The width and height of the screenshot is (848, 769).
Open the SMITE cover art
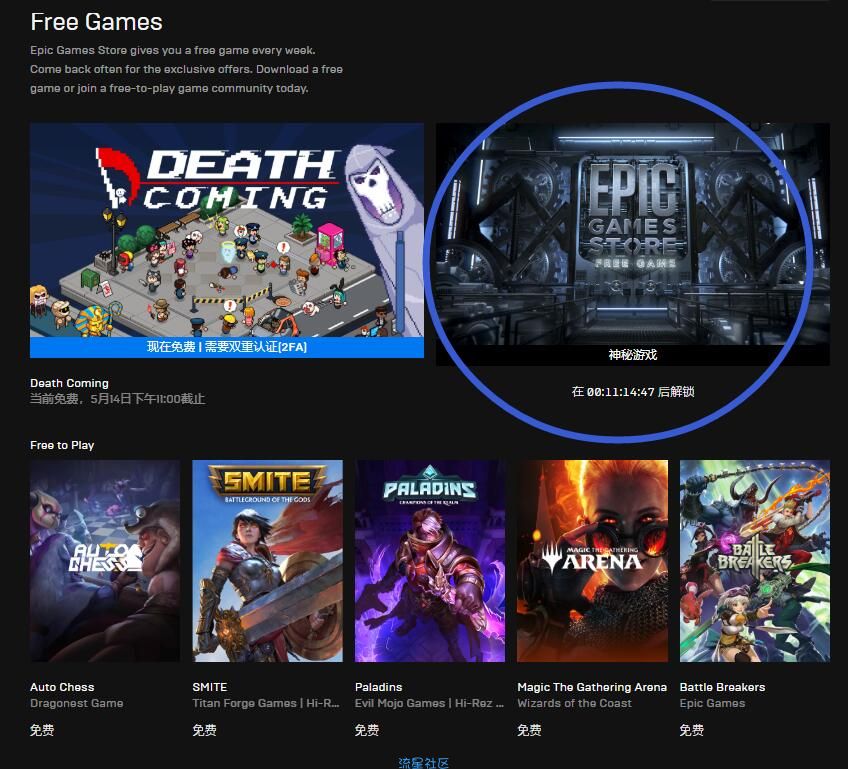coord(267,561)
